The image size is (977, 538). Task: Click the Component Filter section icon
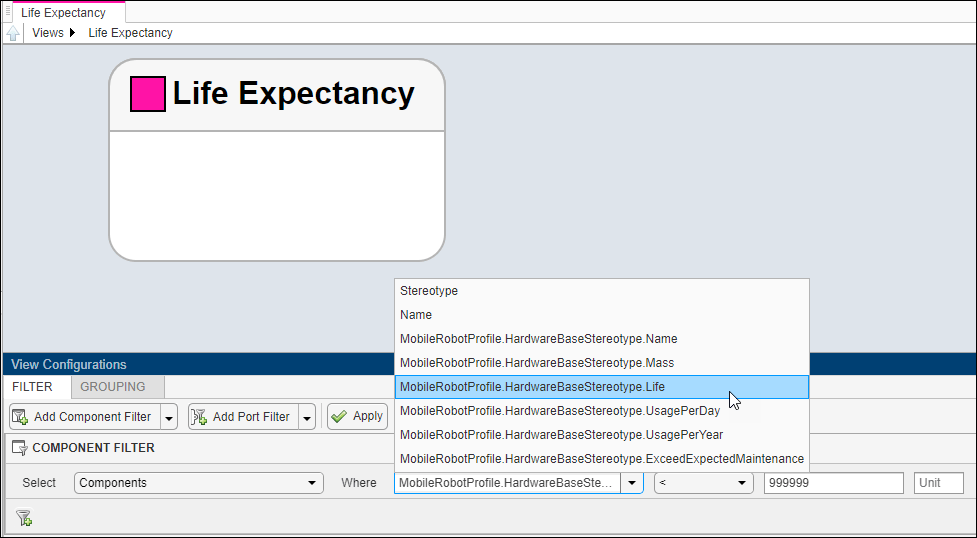[20, 448]
